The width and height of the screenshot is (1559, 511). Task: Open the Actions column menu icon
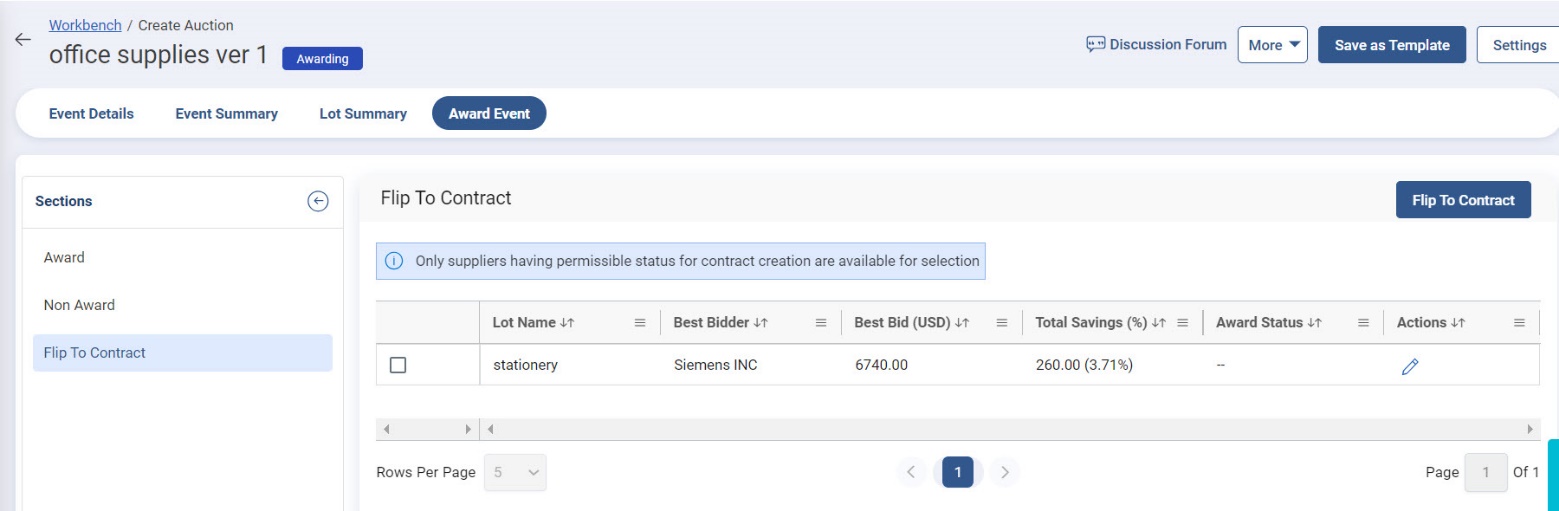point(1519,323)
